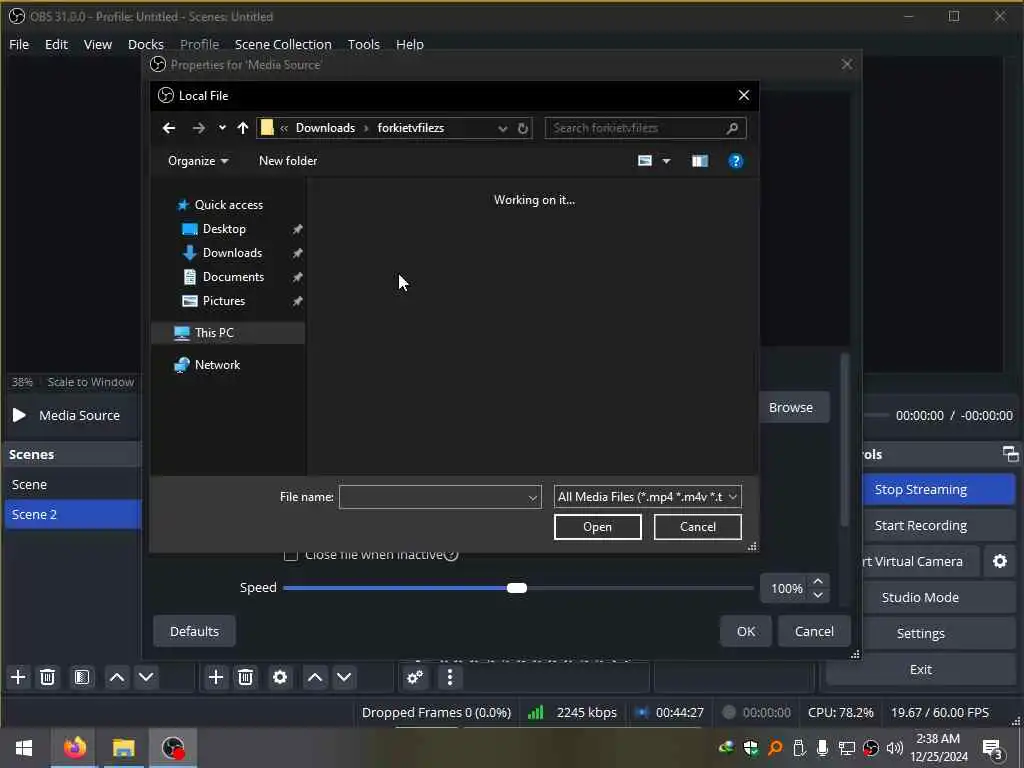Viewport: 1024px width, 768px height.
Task: Remove selected source with trash icon
Action: click(x=246, y=677)
